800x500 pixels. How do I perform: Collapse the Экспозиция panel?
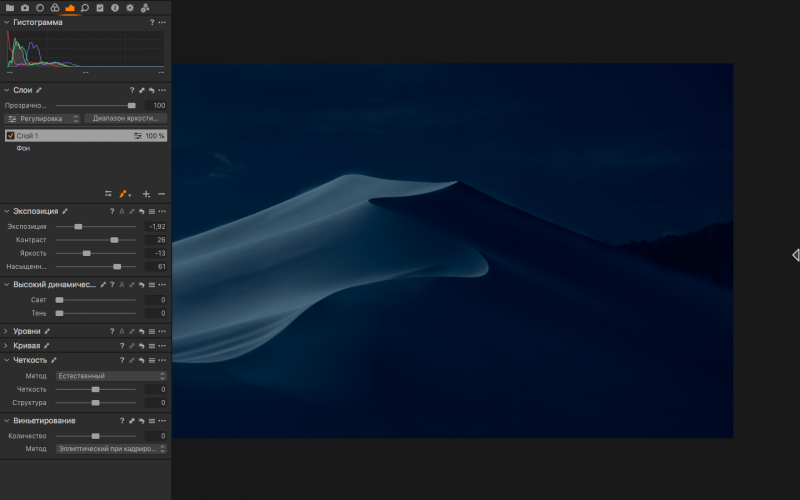pyautogui.click(x=6, y=212)
